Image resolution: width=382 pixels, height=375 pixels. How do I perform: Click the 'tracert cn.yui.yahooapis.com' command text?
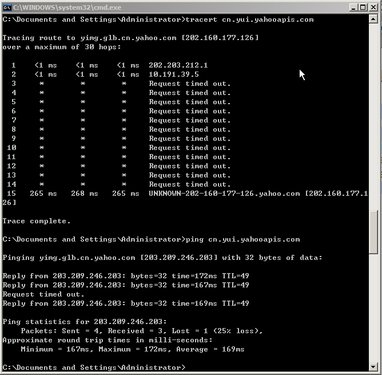(250, 19)
